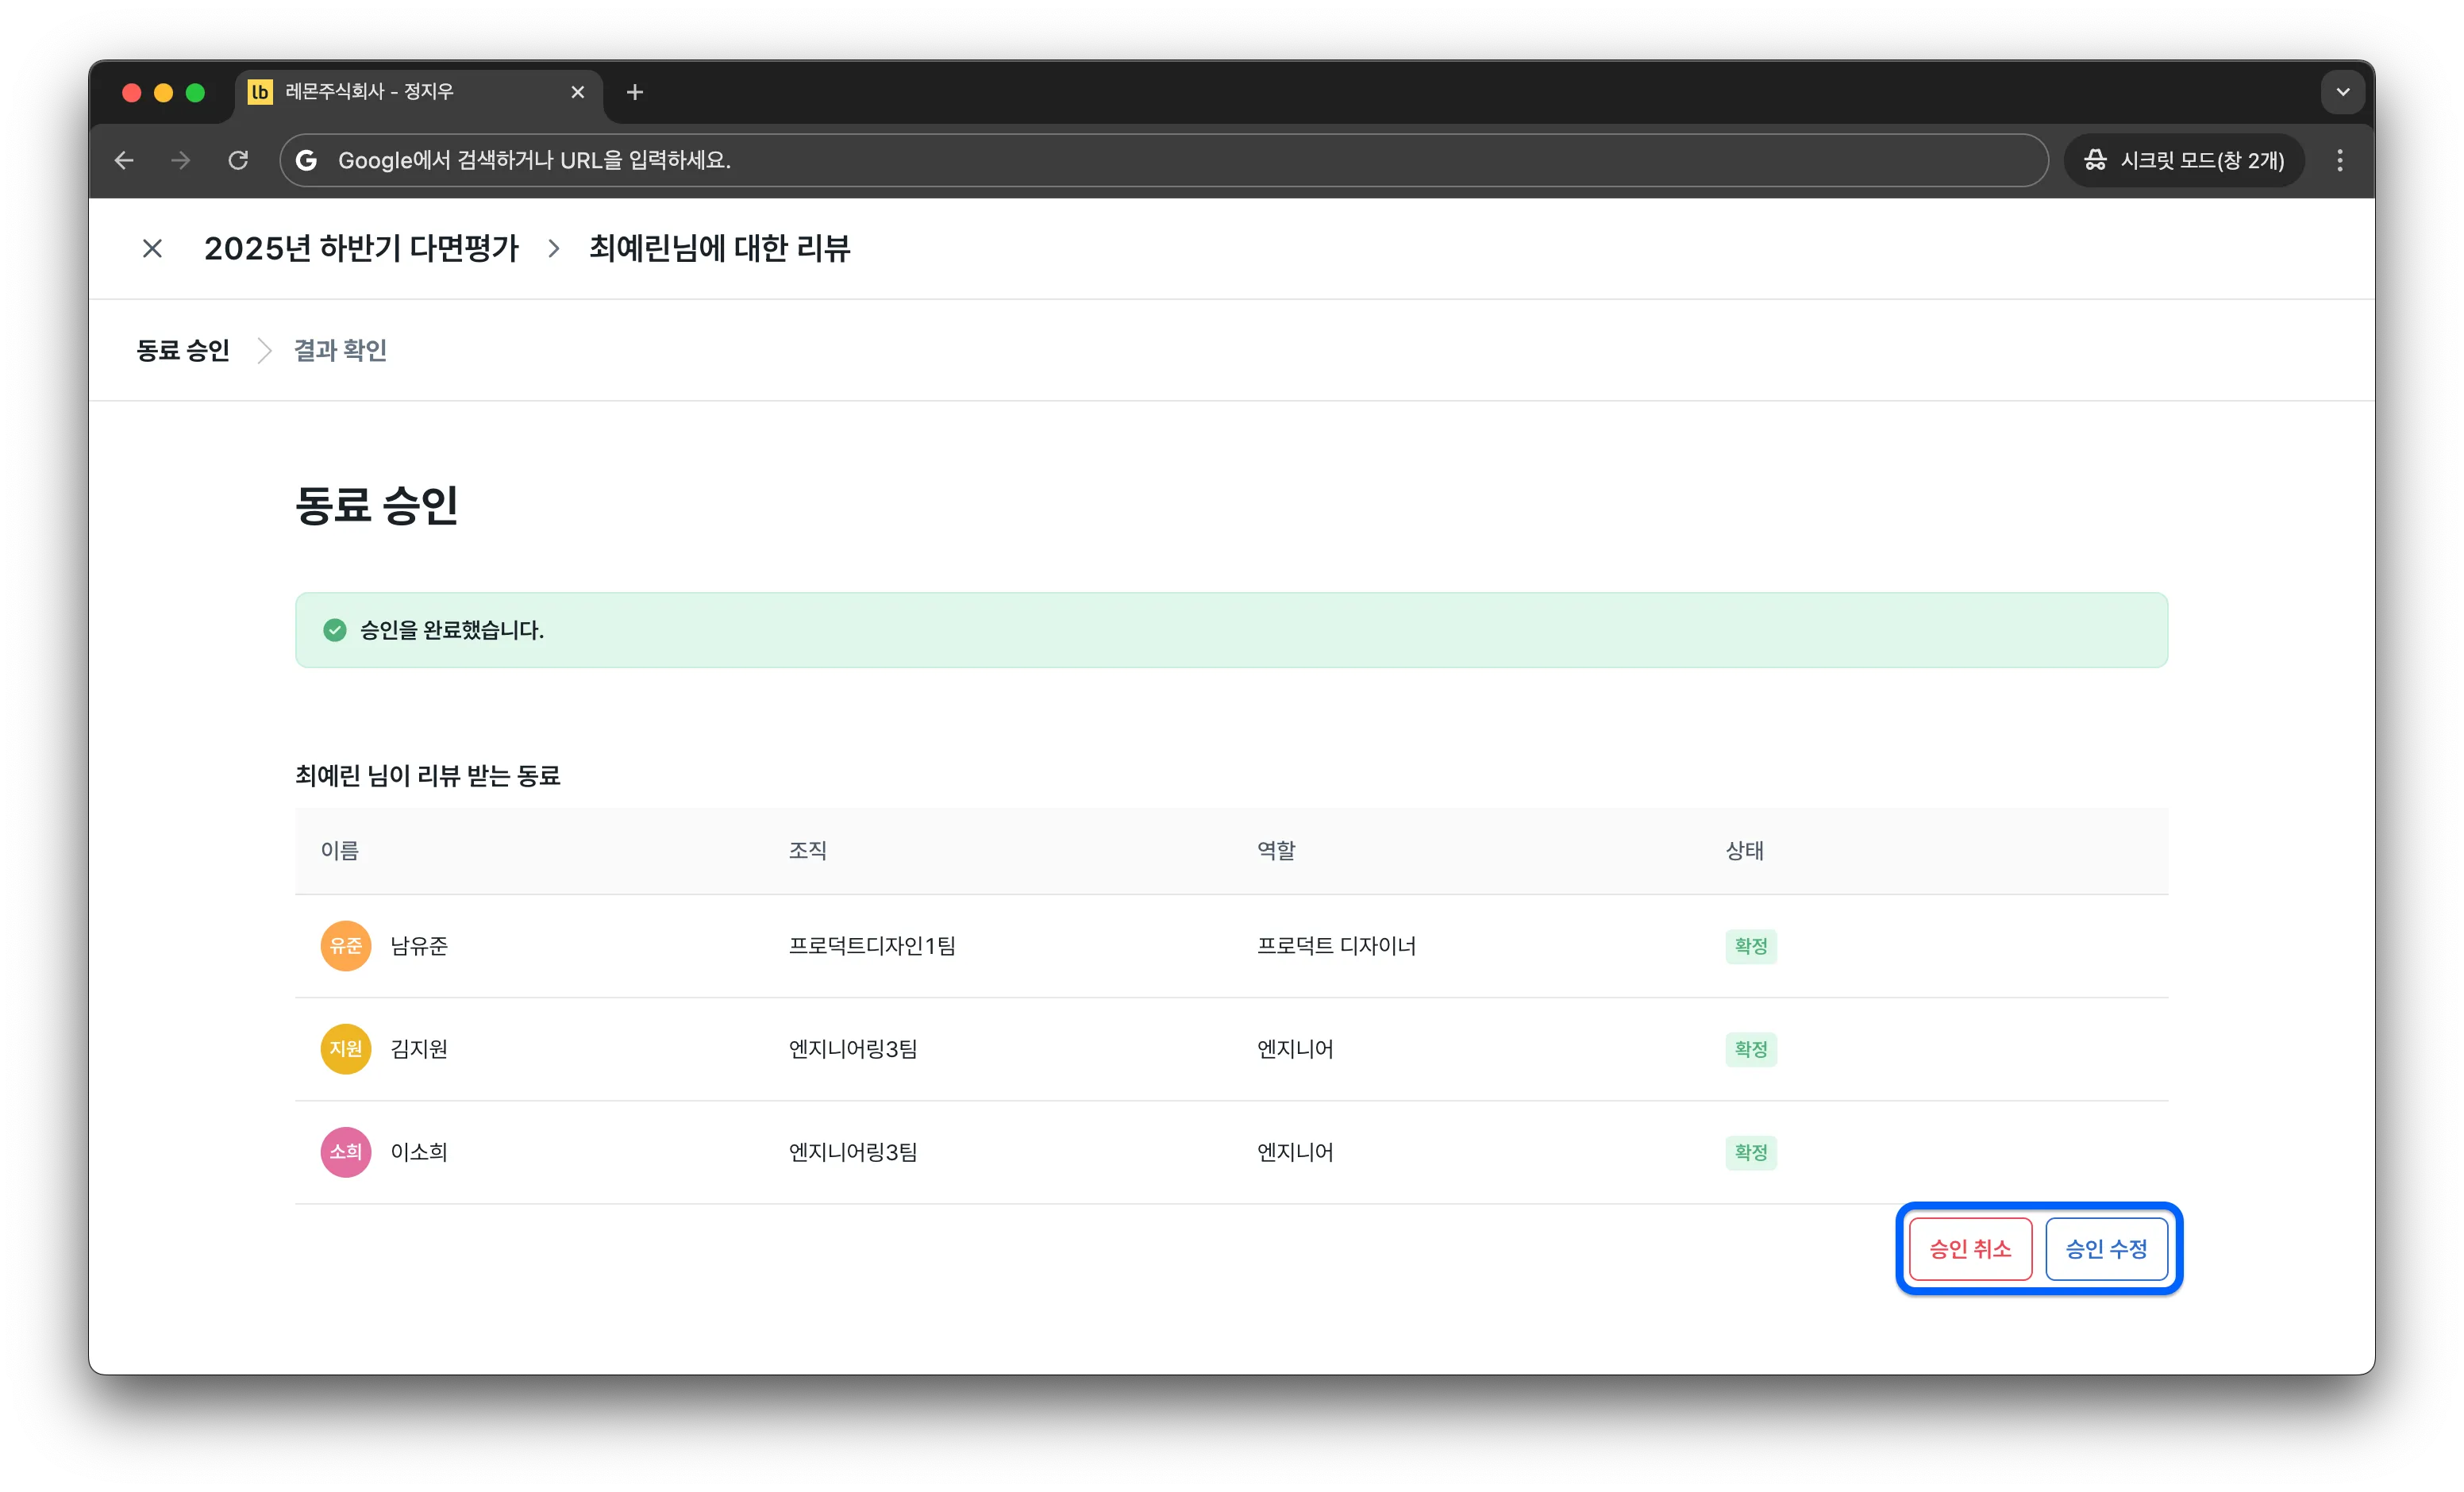Viewport: 2464px width, 1492px height.
Task: Select the 동료 승인 step tab
Action: pyautogui.click(x=183, y=350)
